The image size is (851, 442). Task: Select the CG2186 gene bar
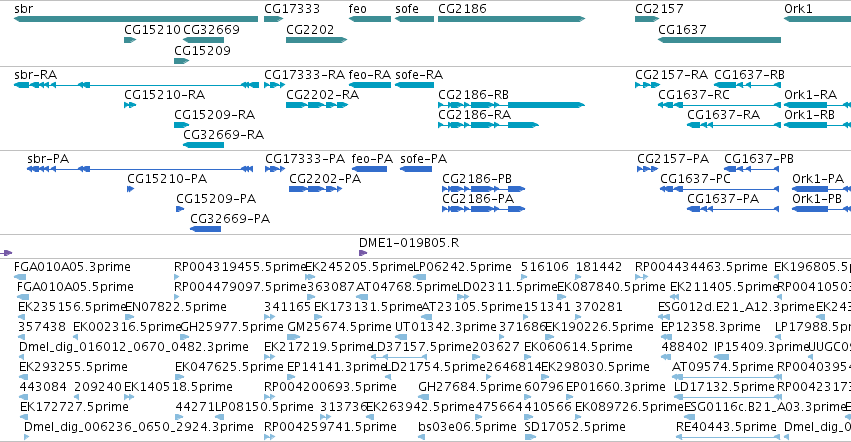(511, 19)
